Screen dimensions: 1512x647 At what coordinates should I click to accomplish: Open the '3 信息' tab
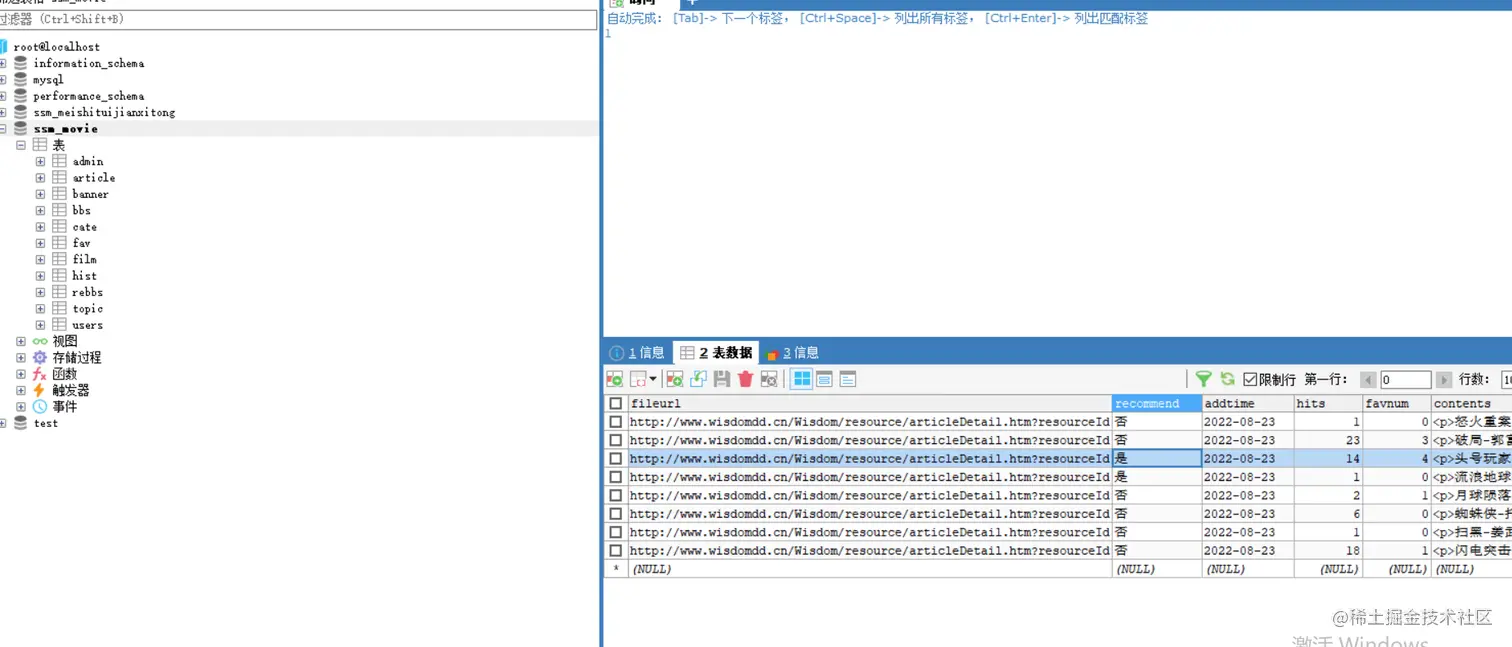coord(793,353)
